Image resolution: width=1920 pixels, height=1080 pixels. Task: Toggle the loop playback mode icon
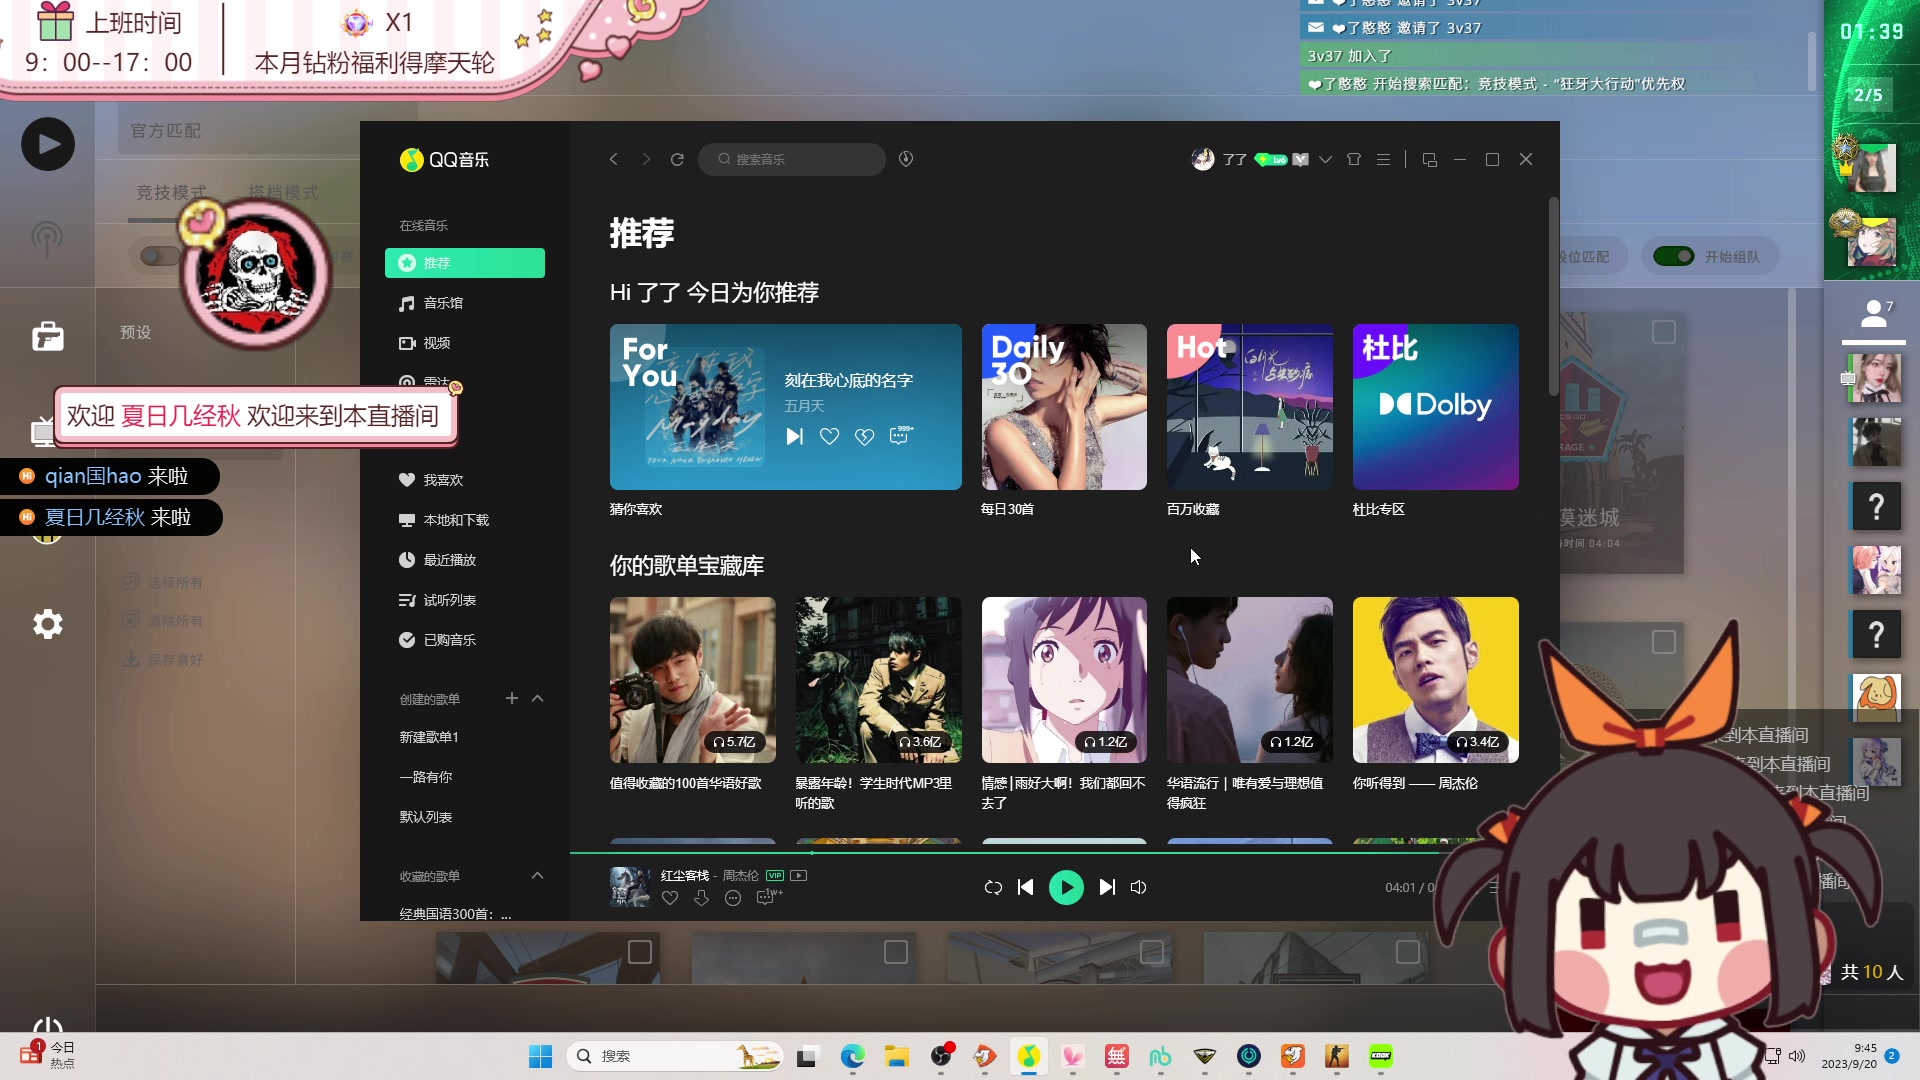tap(993, 887)
